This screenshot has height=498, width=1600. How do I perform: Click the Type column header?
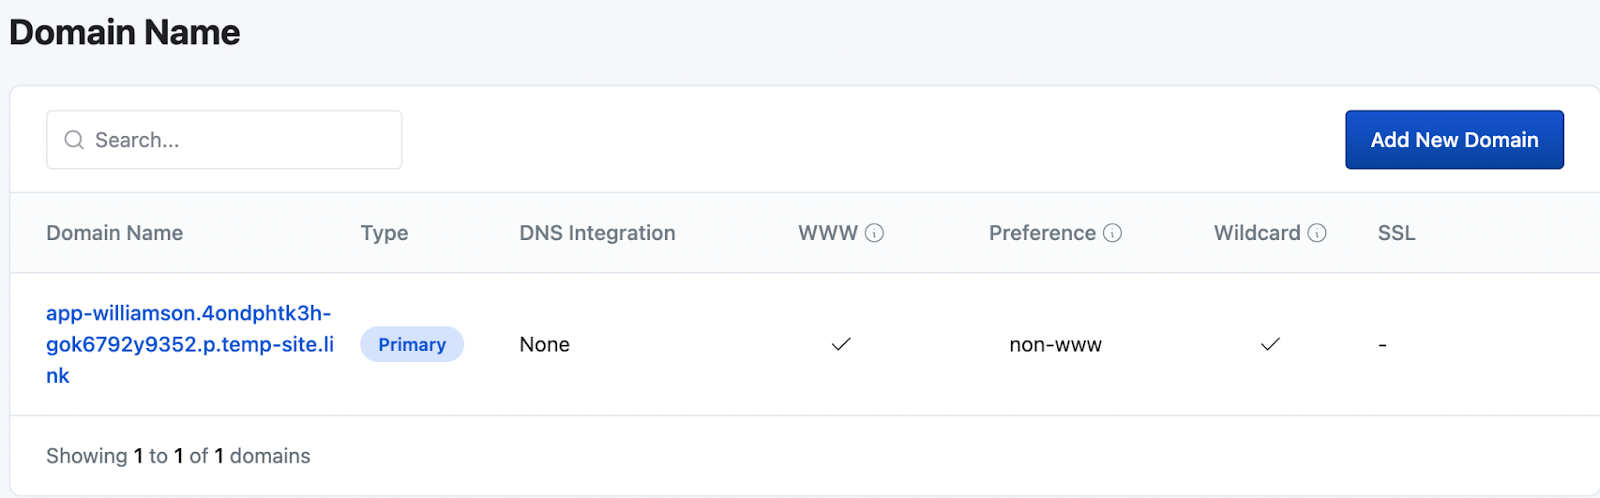click(x=384, y=233)
